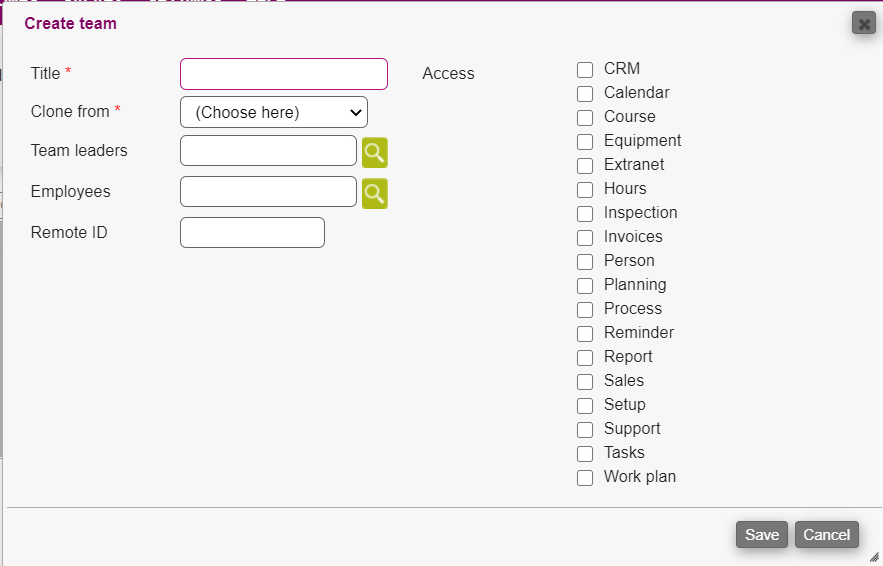This screenshot has height=566, width=883.
Task: Click the Save button
Action: tap(762, 535)
